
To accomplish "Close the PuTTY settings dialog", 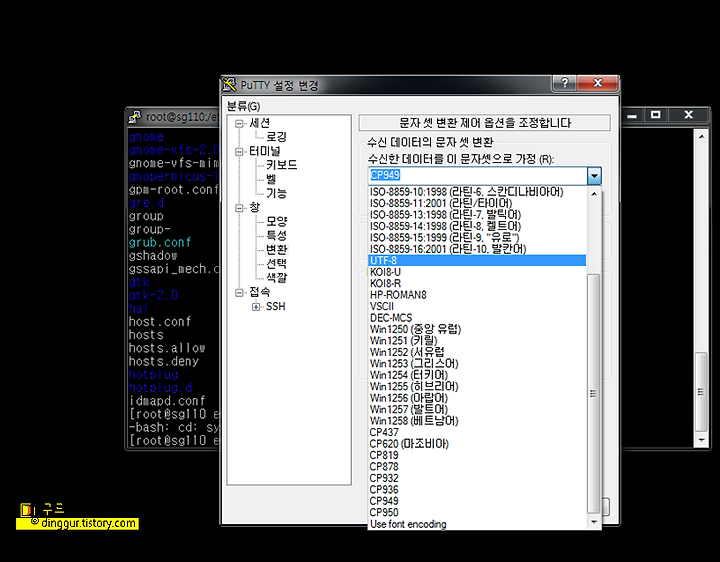I will tap(597, 83).
